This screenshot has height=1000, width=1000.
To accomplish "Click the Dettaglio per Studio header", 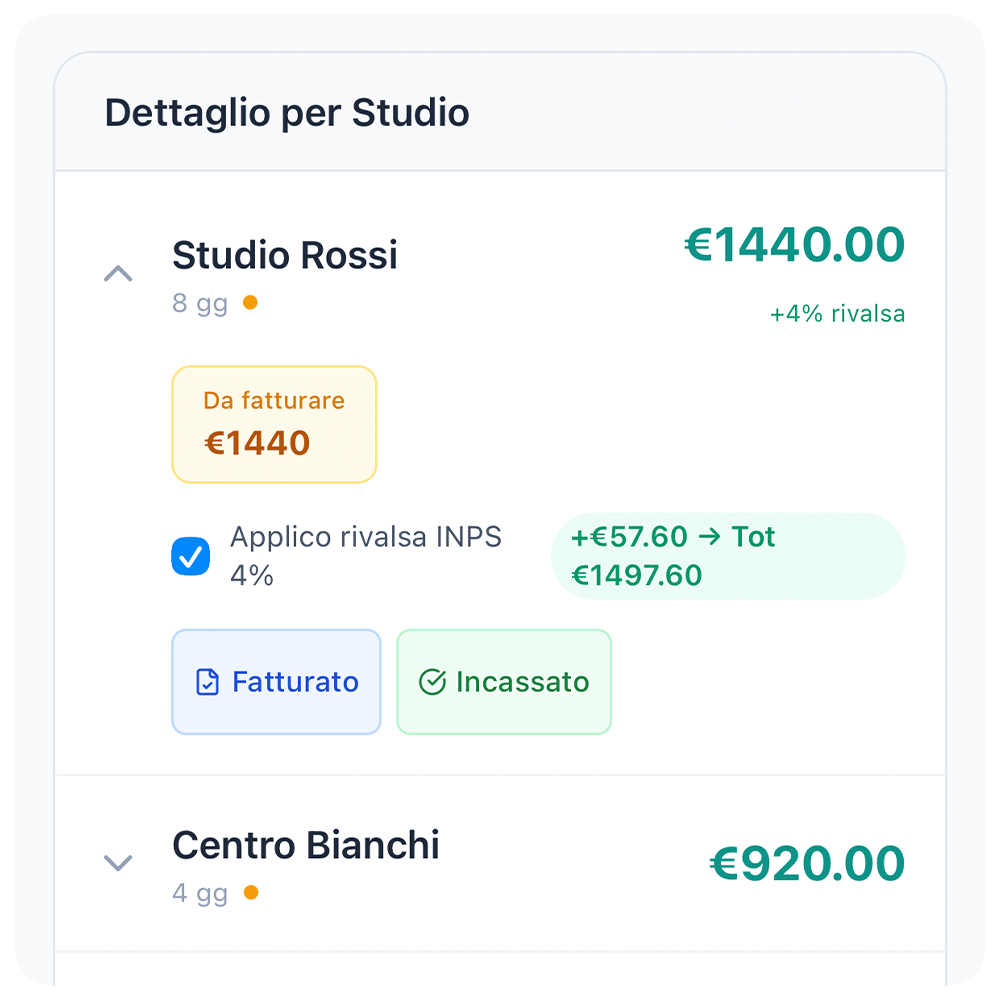I will pyautogui.click(x=287, y=112).
